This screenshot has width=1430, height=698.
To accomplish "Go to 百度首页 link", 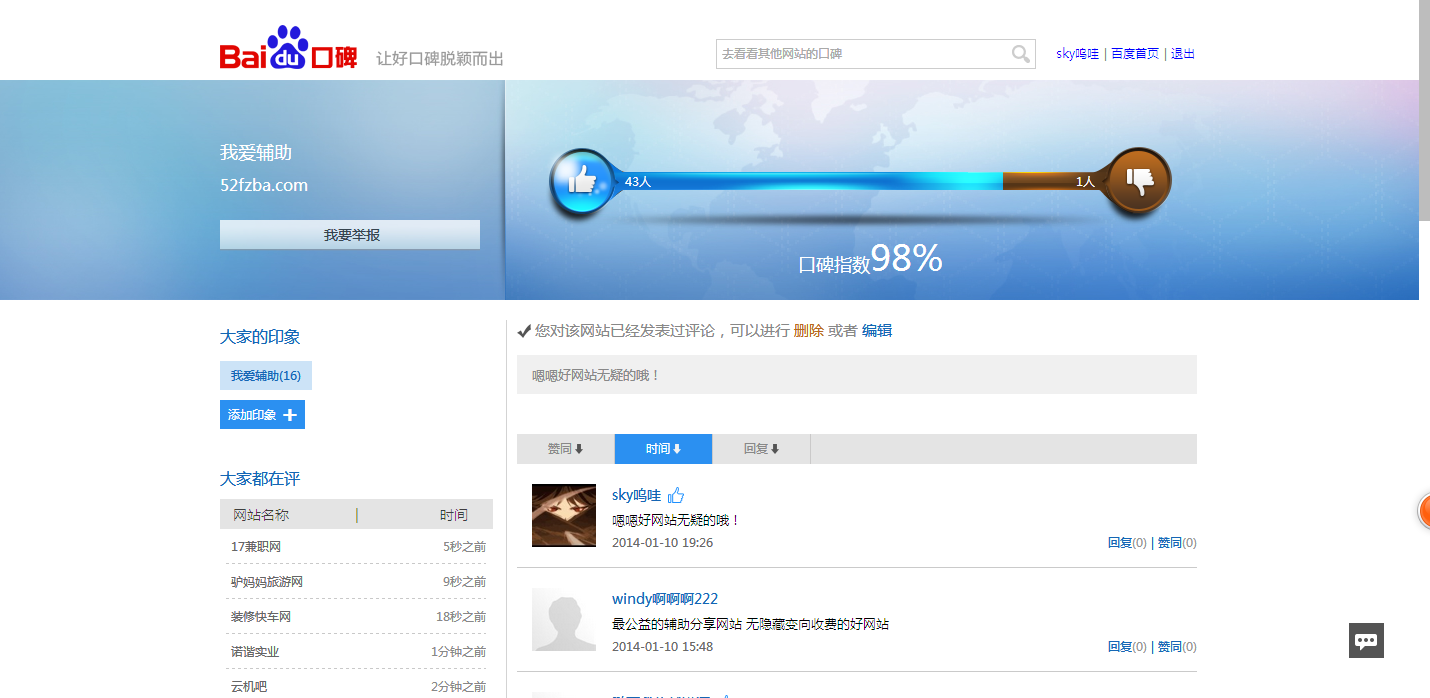I will [x=1135, y=54].
